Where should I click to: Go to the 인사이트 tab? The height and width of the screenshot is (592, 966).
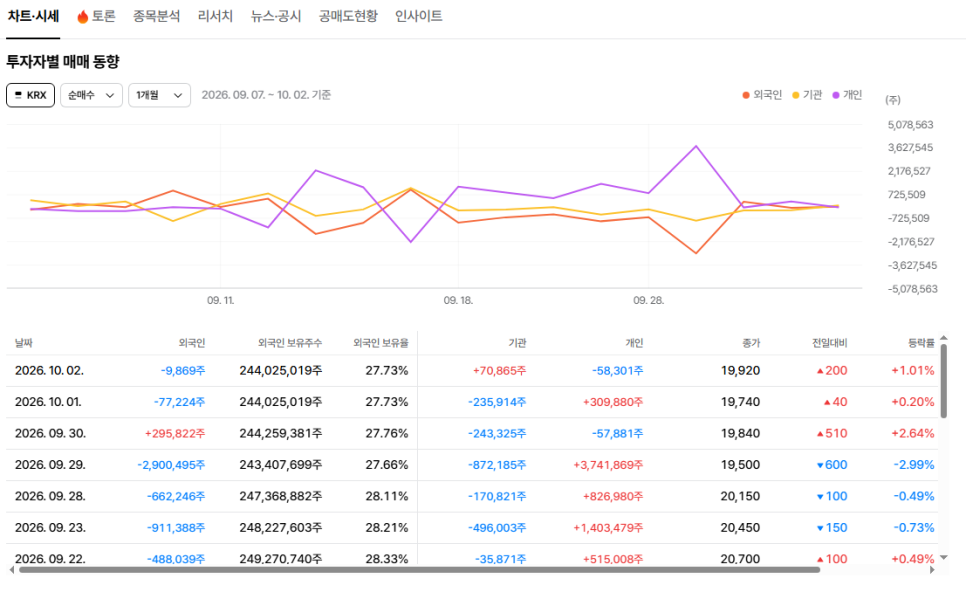418,17
